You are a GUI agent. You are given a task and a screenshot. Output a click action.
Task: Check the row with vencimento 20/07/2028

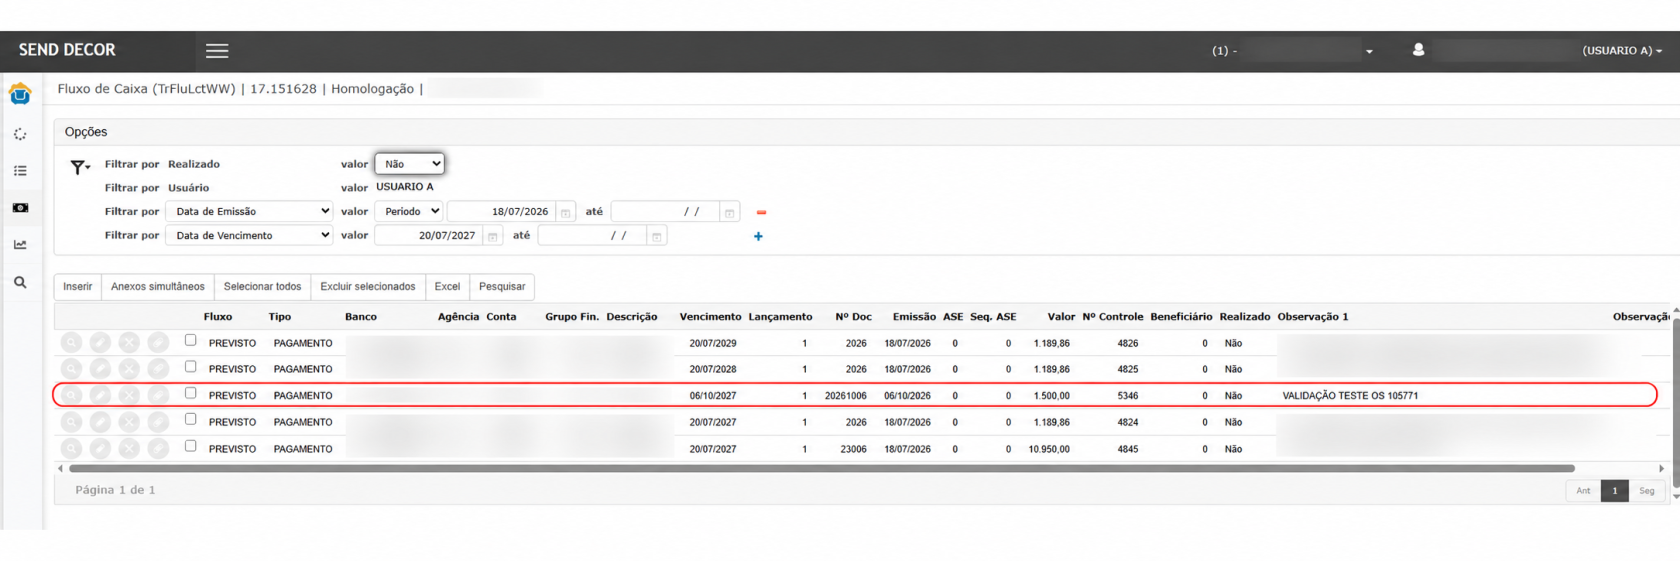(190, 367)
